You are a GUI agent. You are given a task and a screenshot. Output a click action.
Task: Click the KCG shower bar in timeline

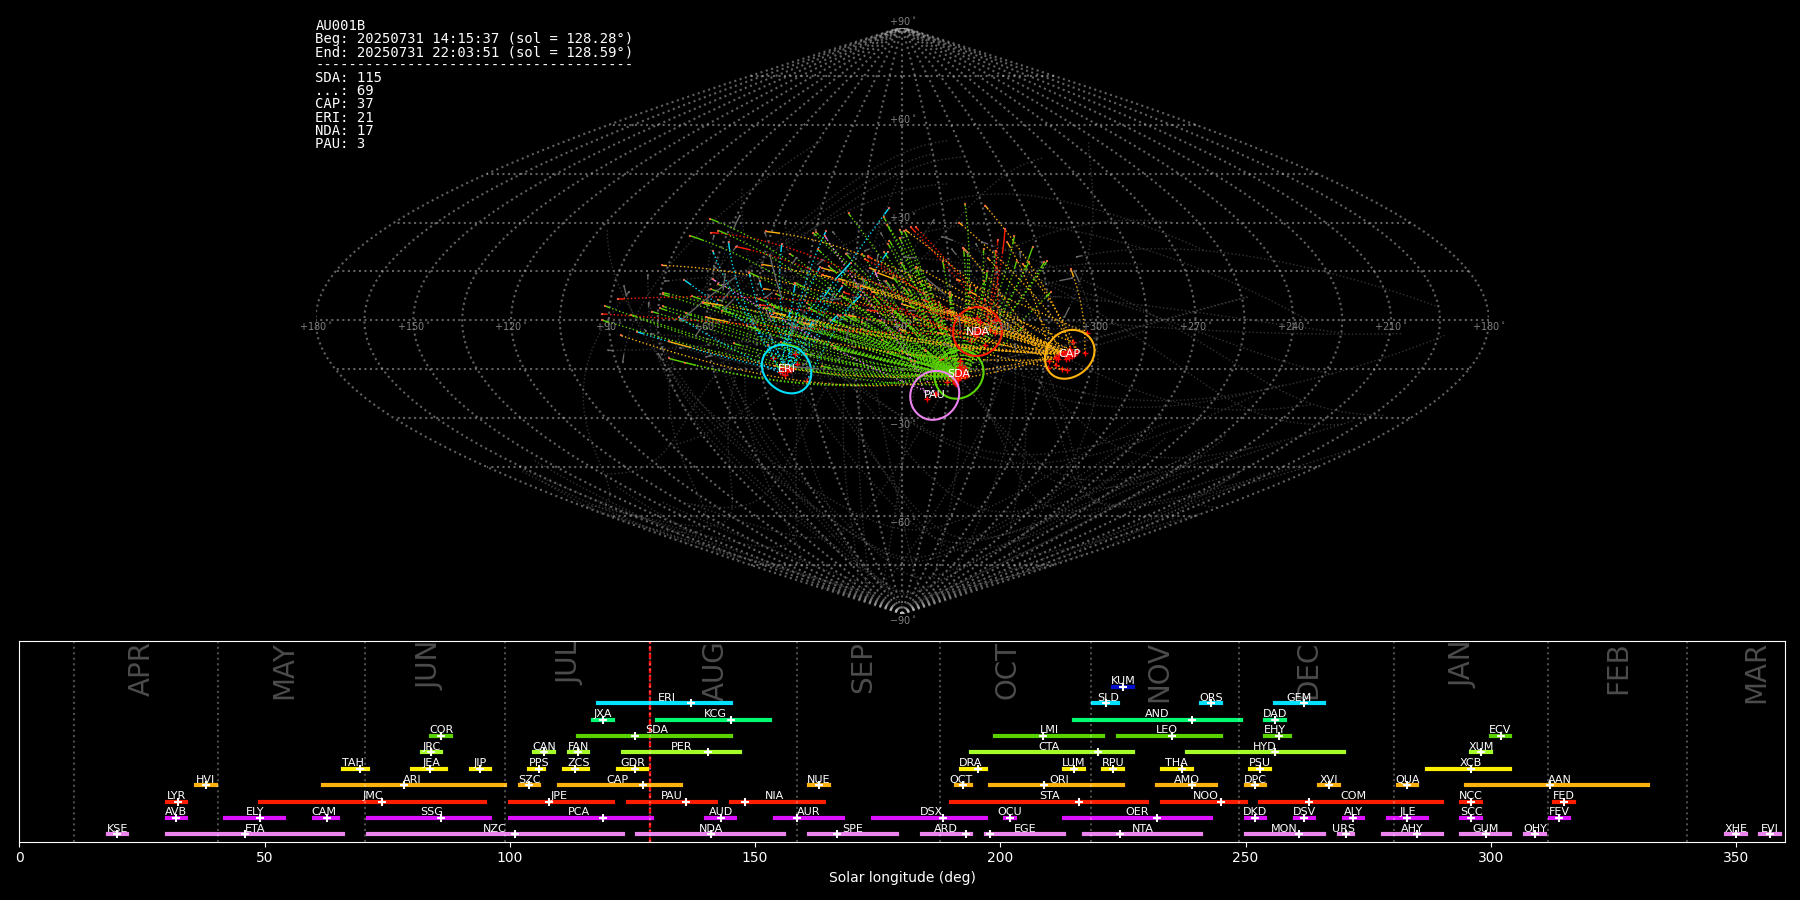tap(713, 720)
